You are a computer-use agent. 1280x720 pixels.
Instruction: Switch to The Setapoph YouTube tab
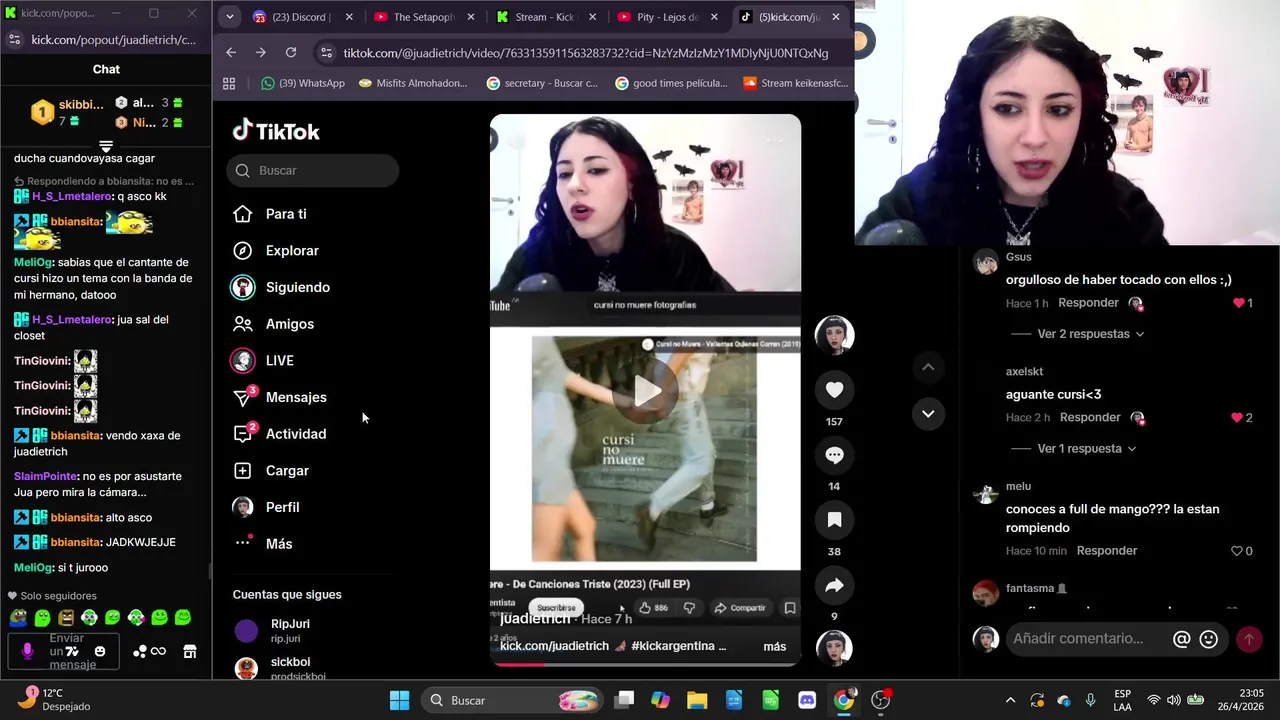tap(424, 17)
